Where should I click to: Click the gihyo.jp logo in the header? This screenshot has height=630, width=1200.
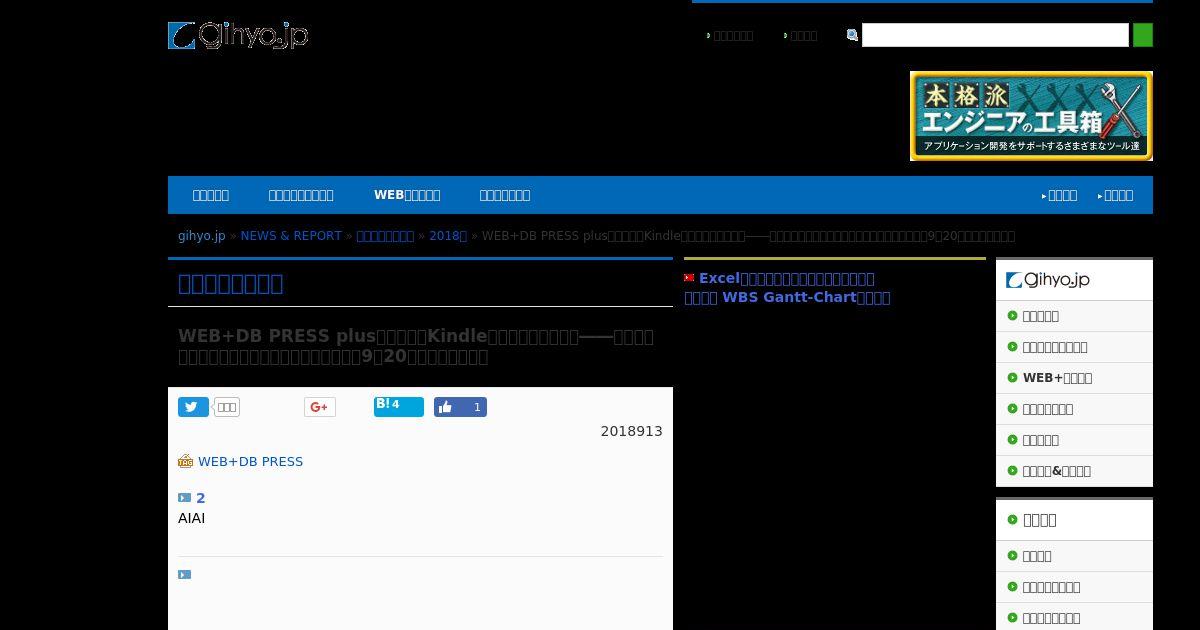[x=238, y=35]
